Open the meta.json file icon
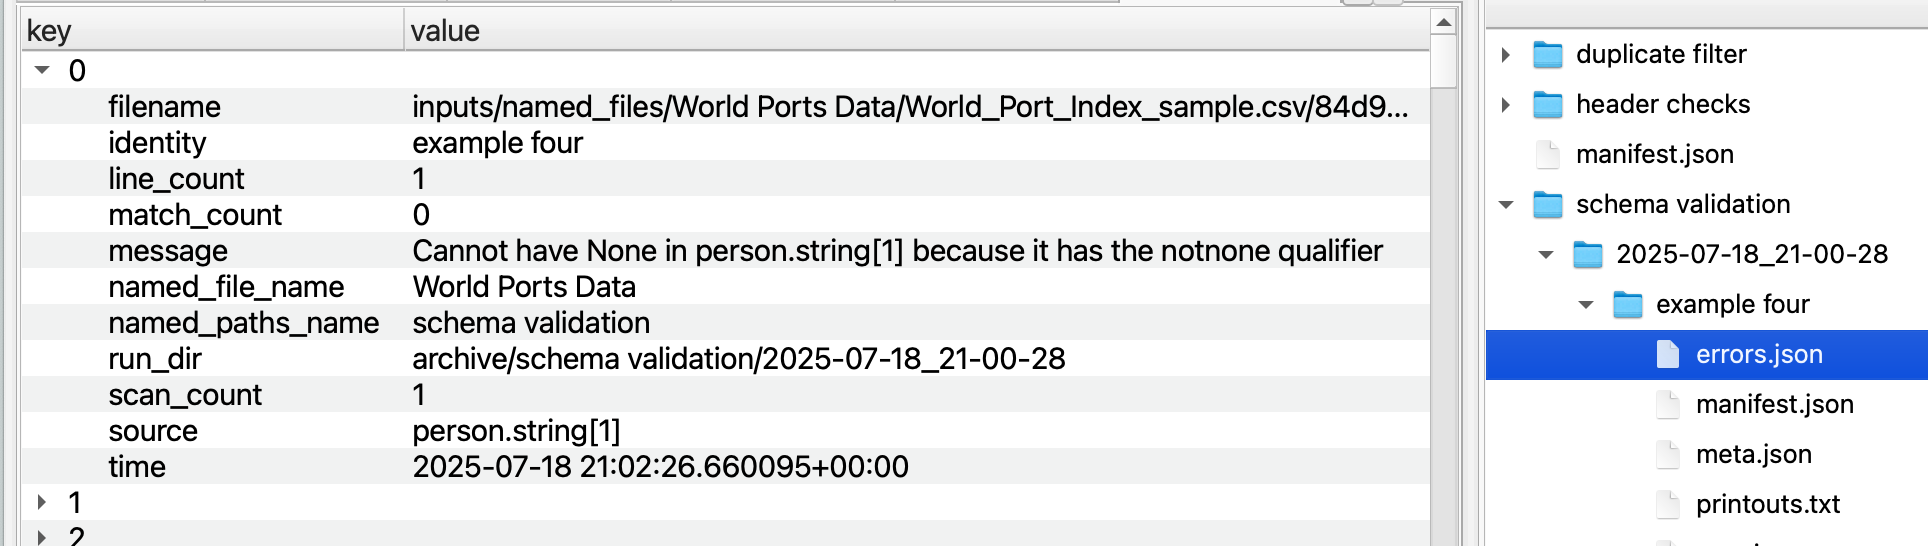1928x546 pixels. (x=1667, y=454)
